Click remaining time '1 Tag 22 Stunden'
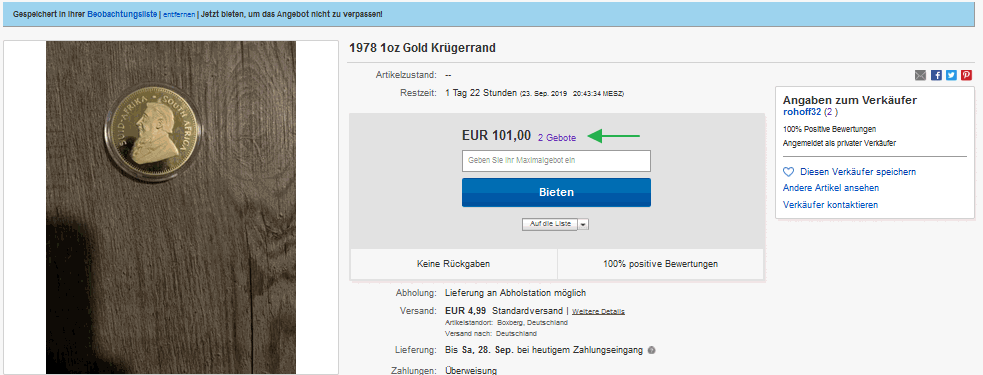 pyautogui.click(x=481, y=93)
